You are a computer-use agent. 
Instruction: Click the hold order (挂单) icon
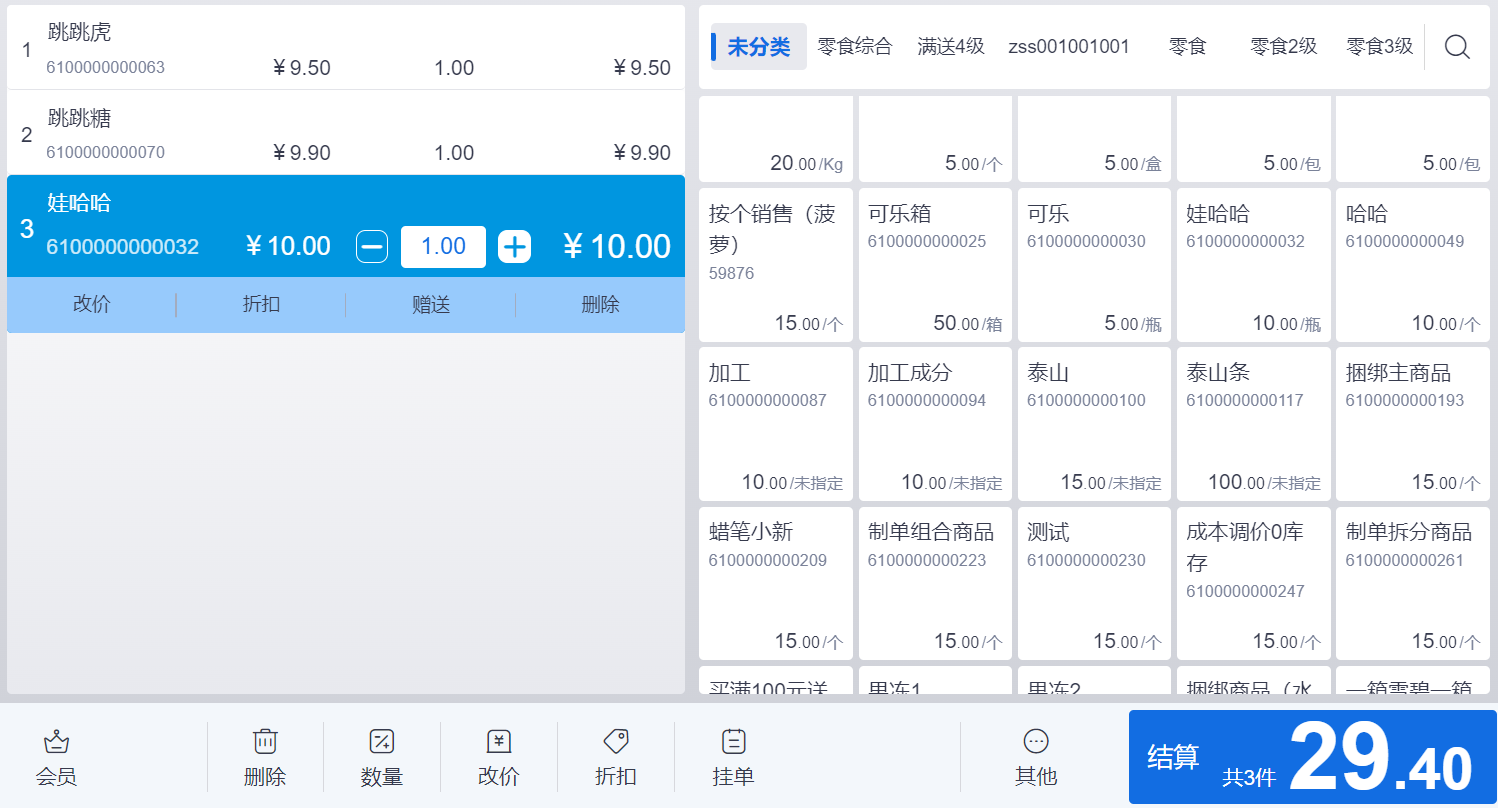point(733,742)
